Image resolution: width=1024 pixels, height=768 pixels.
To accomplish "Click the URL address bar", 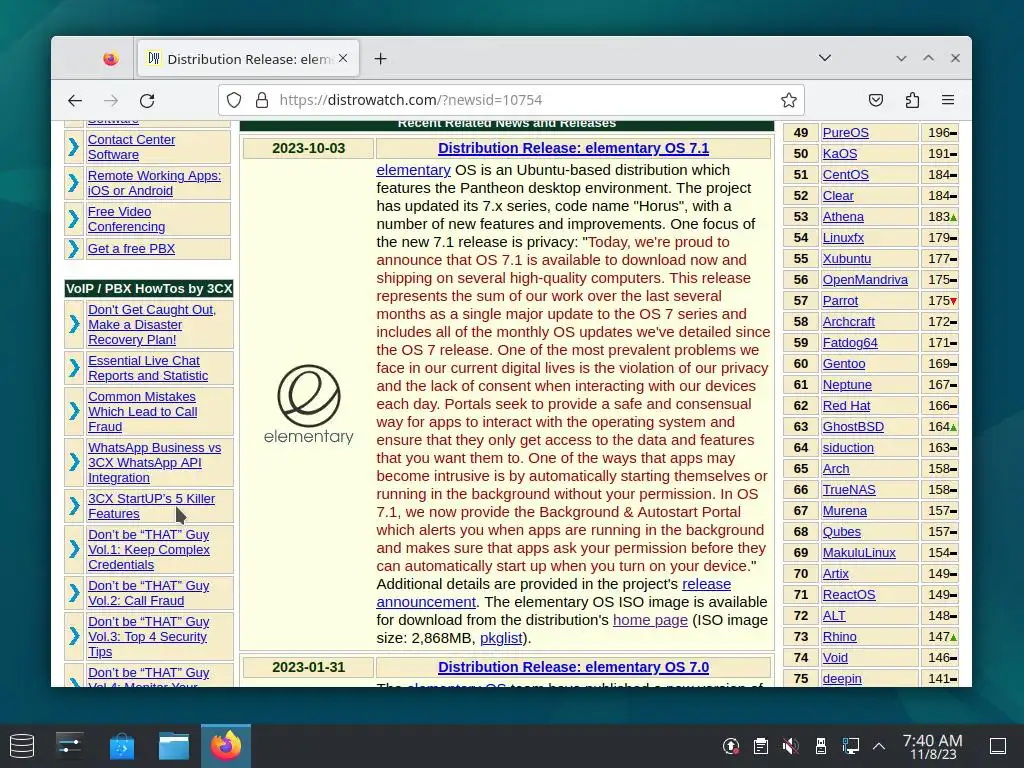I will [x=511, y=100].
